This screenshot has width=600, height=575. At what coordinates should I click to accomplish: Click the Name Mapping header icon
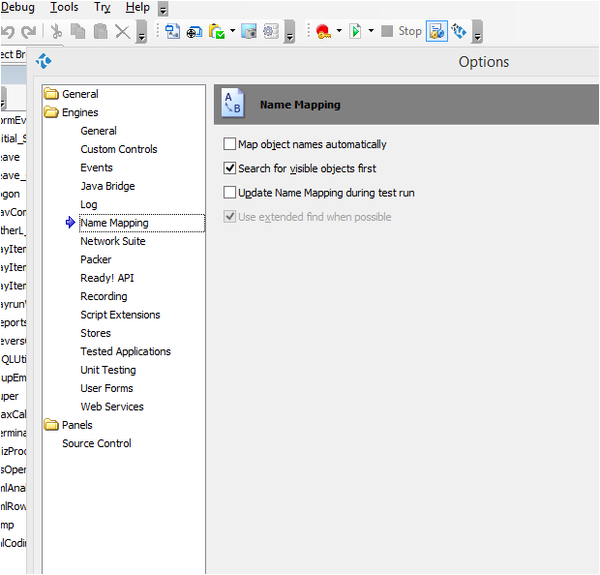pyautogui.click(x=232, y=103)
